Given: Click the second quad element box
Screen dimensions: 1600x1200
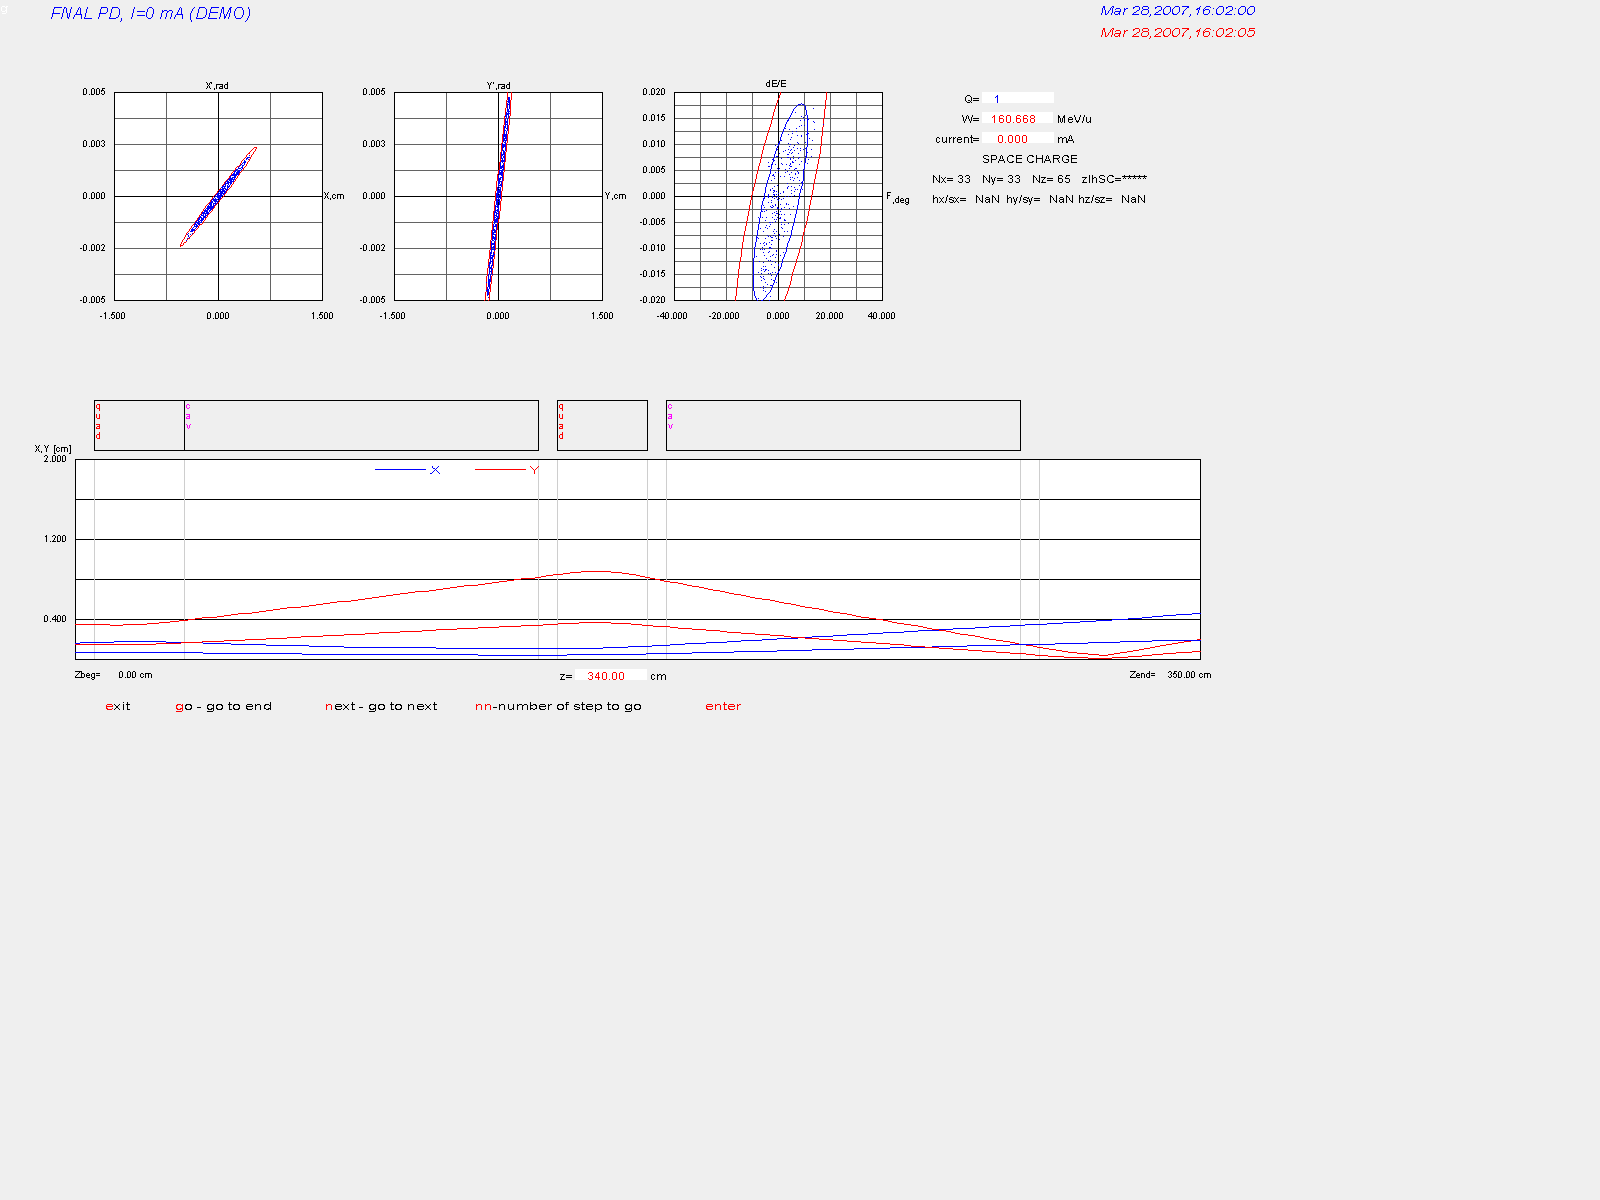Looking at the screenshot, I should (x=602, y=425).
